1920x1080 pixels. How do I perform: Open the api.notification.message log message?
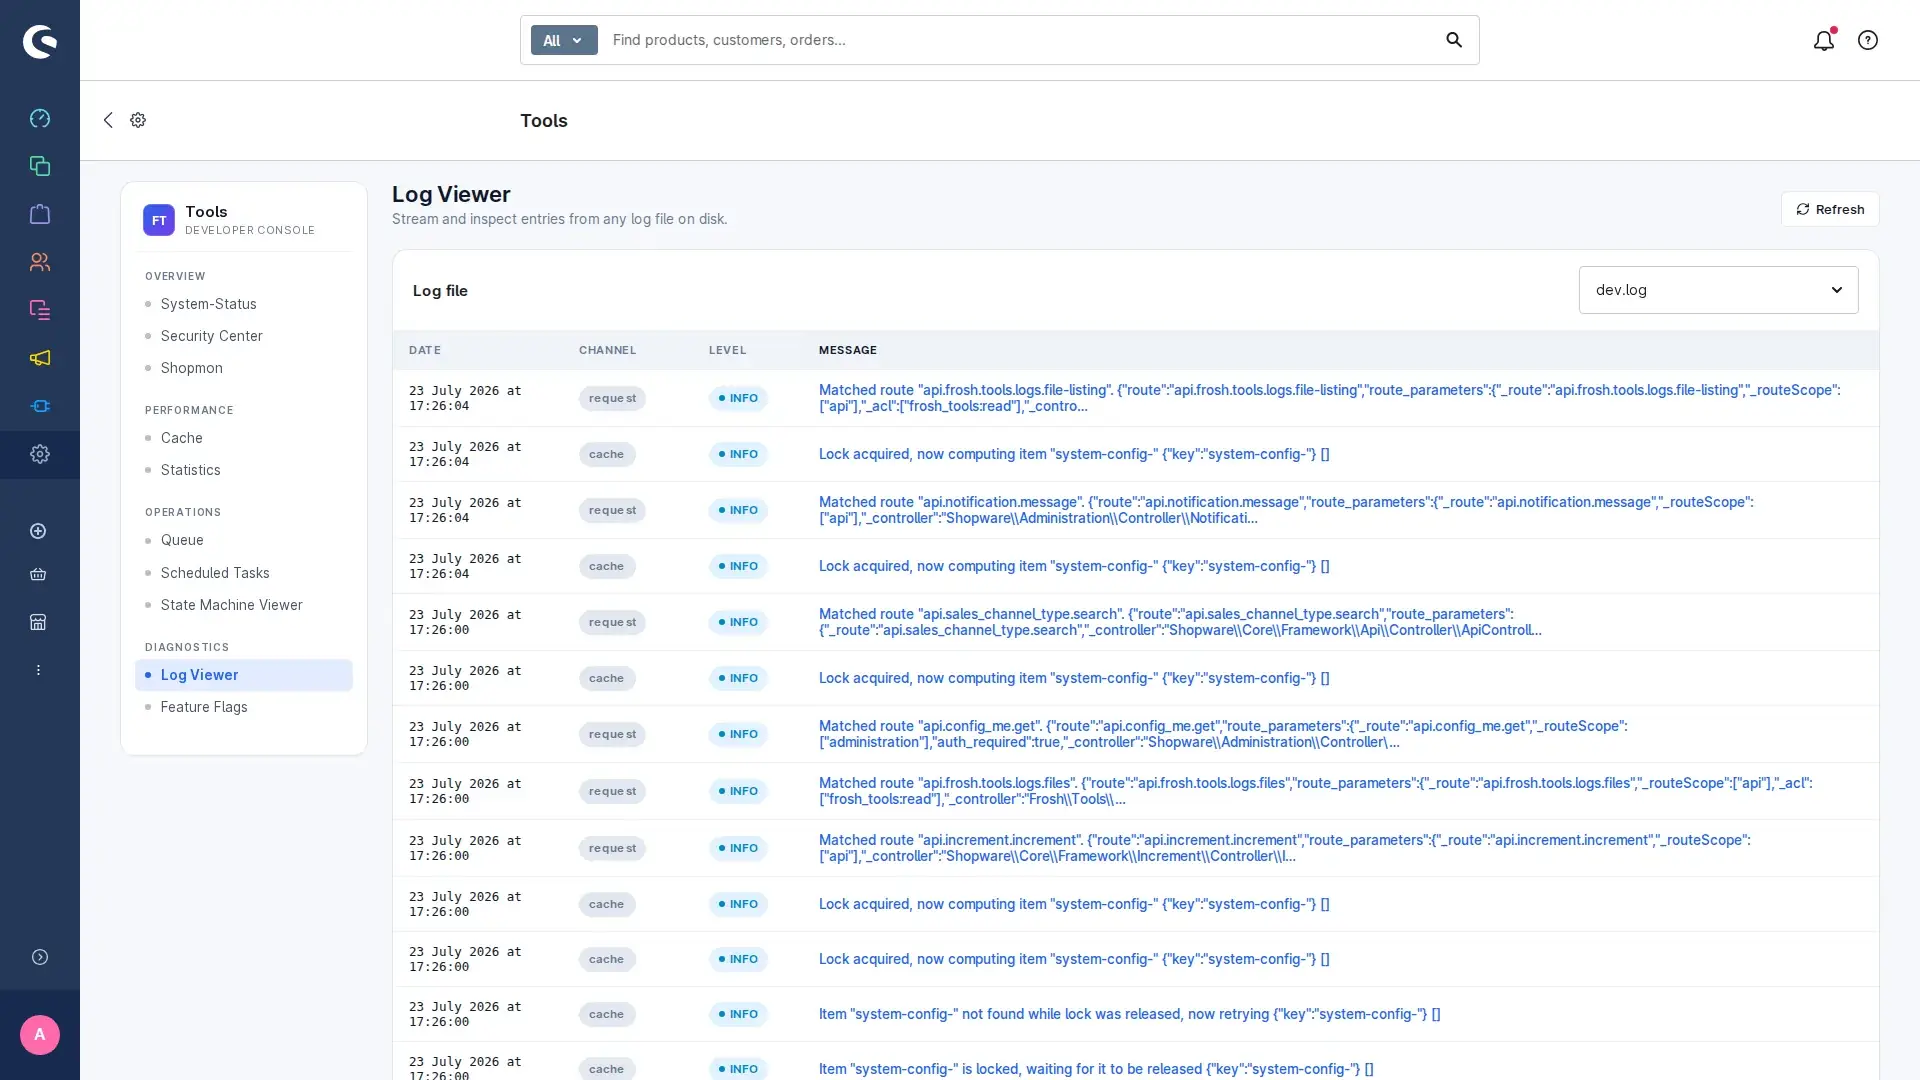(1286, 510)
